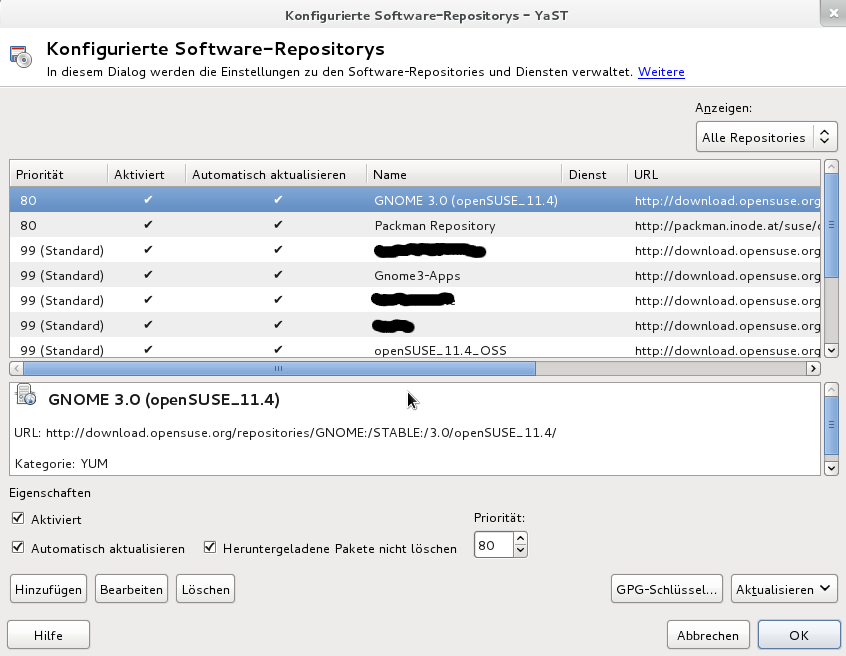Click the table's horizontal scroll left arrow
The height and width of the screenshot is (656, 846).
pos(16,368)
